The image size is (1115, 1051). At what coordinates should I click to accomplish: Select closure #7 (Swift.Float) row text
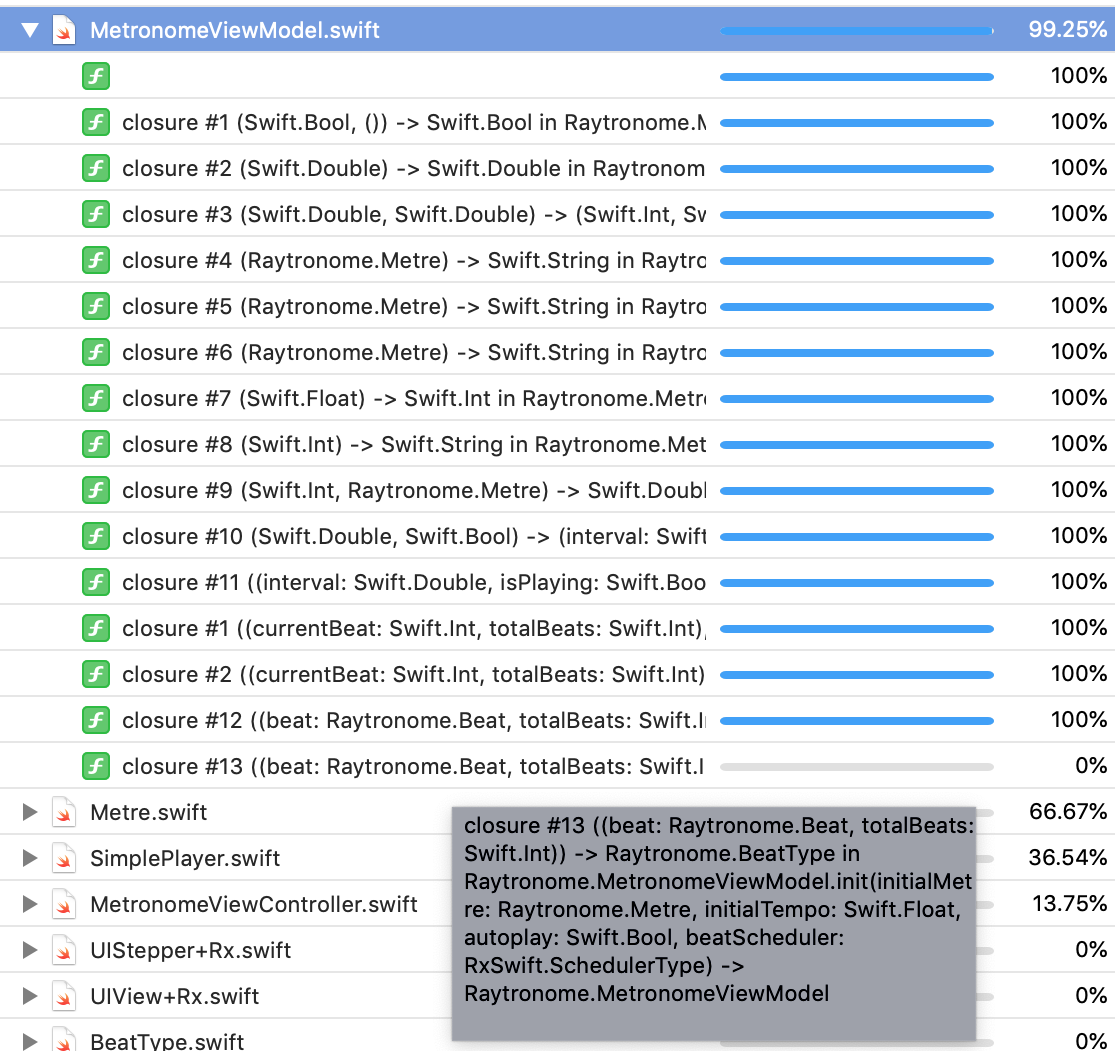(x=414, y=398)
